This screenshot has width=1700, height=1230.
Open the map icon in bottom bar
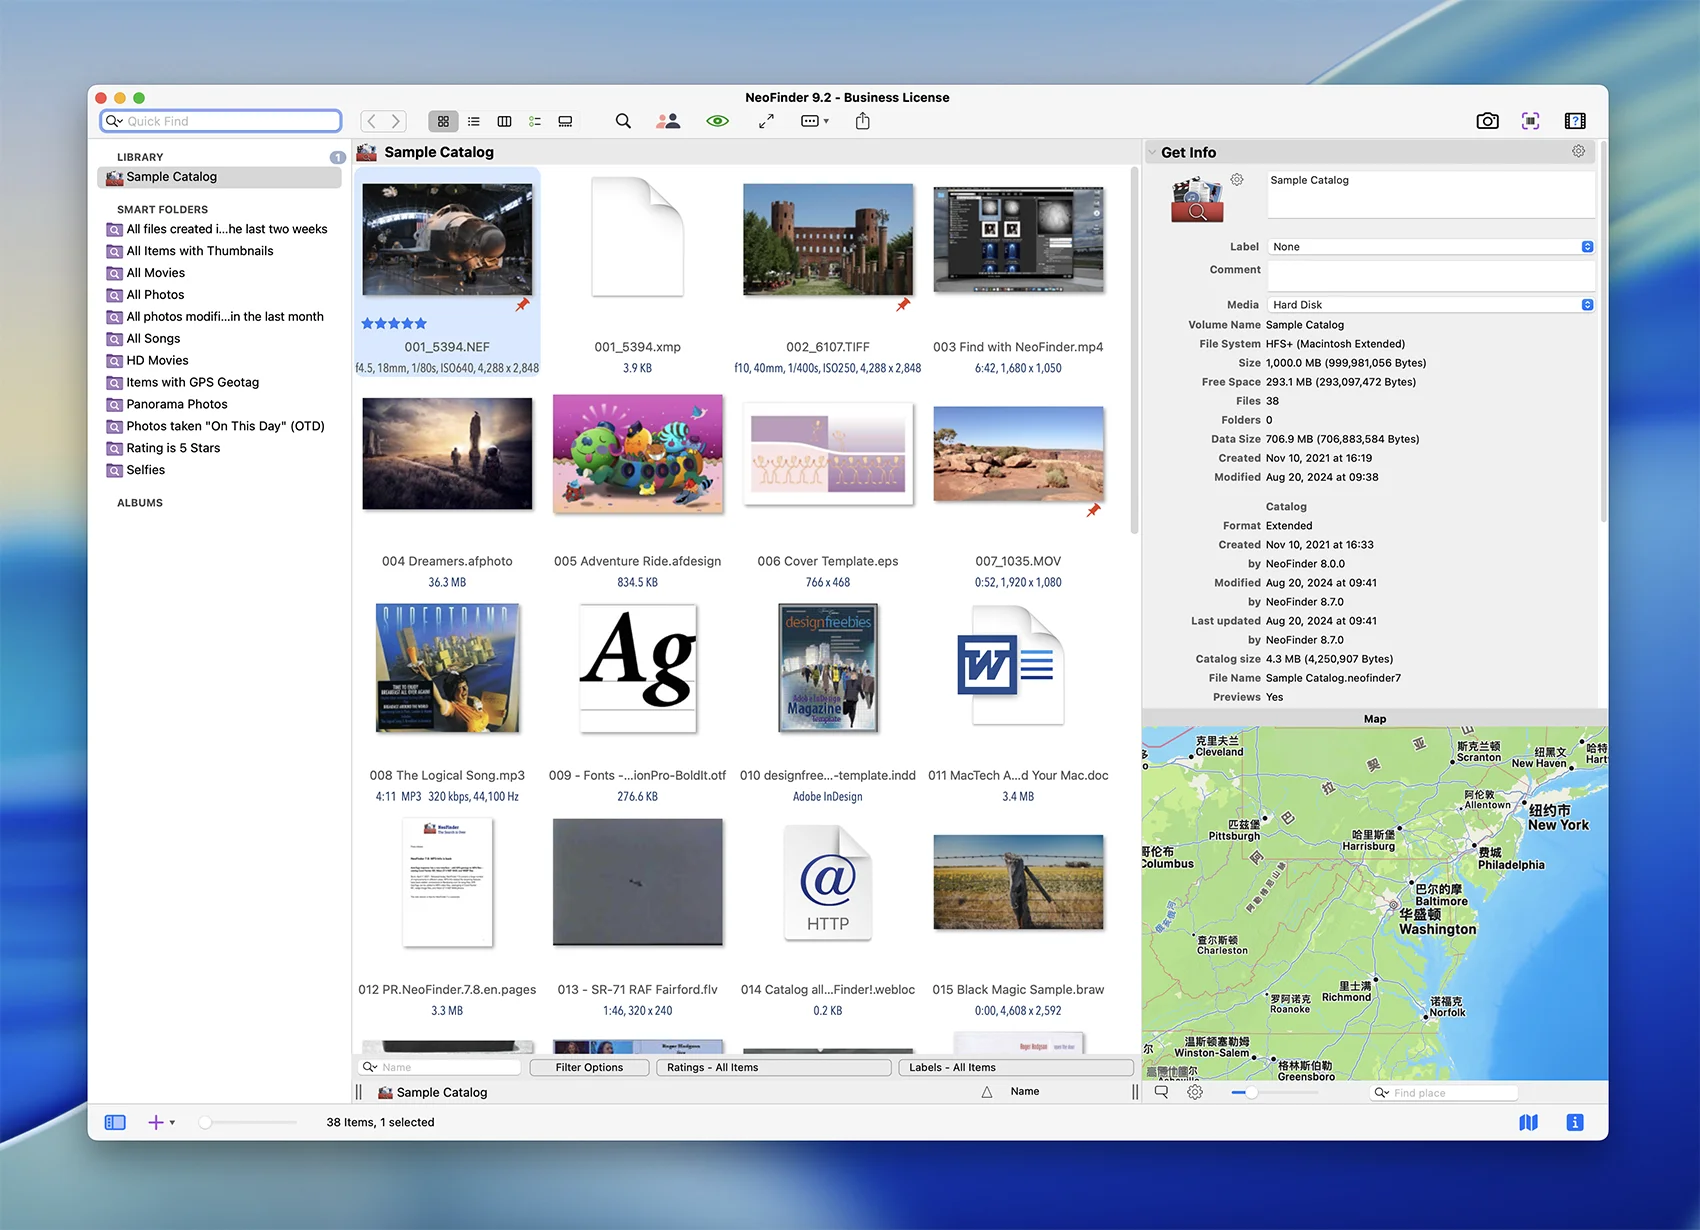click(x=1528, y=1122)
